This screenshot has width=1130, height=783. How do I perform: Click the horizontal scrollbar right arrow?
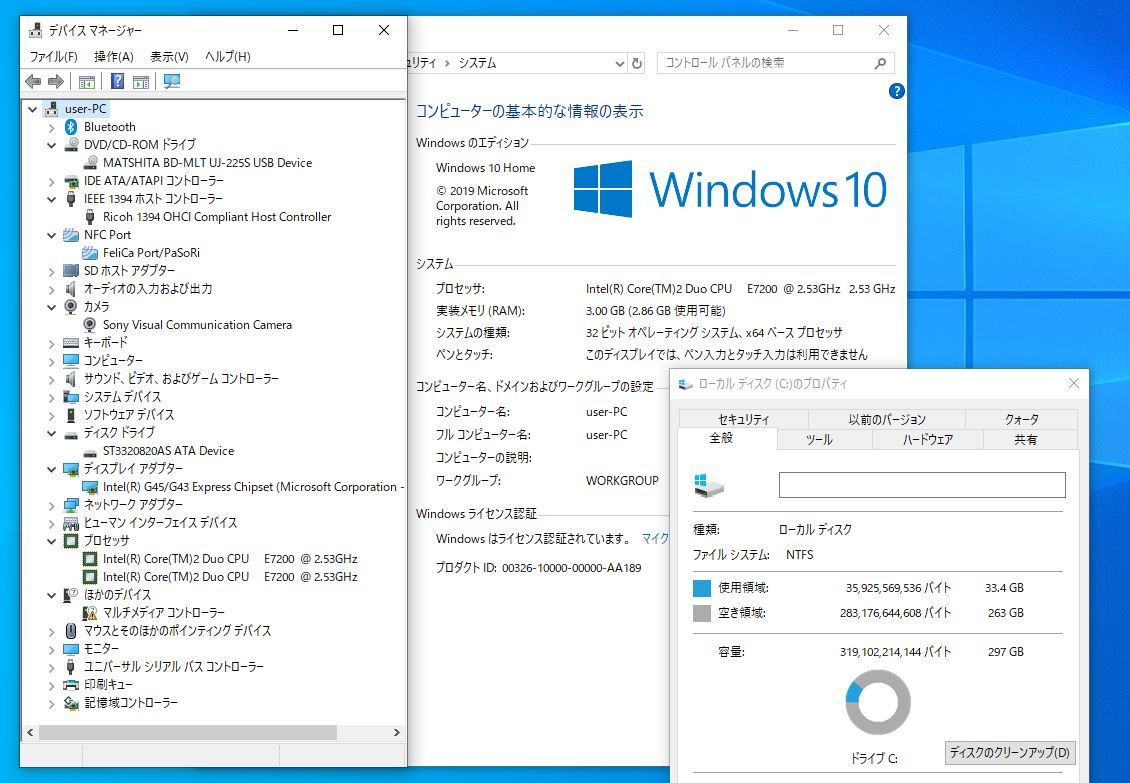(396, 733)
